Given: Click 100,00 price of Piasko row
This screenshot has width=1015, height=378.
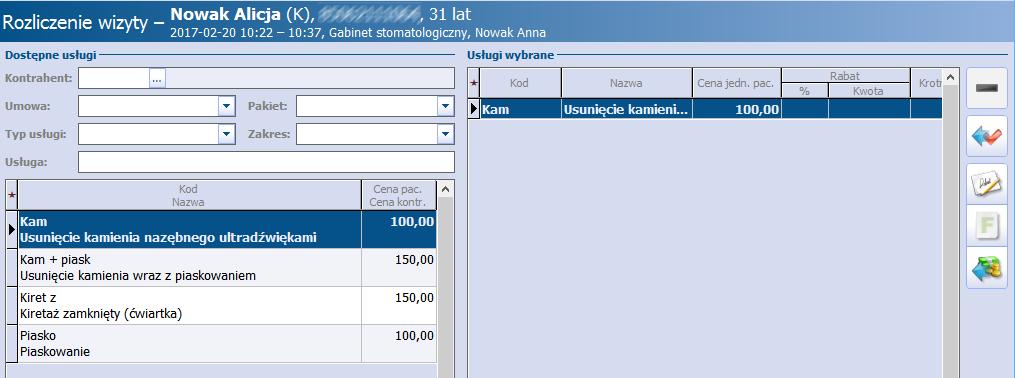Looking at the screenshot, I should 414,336.
